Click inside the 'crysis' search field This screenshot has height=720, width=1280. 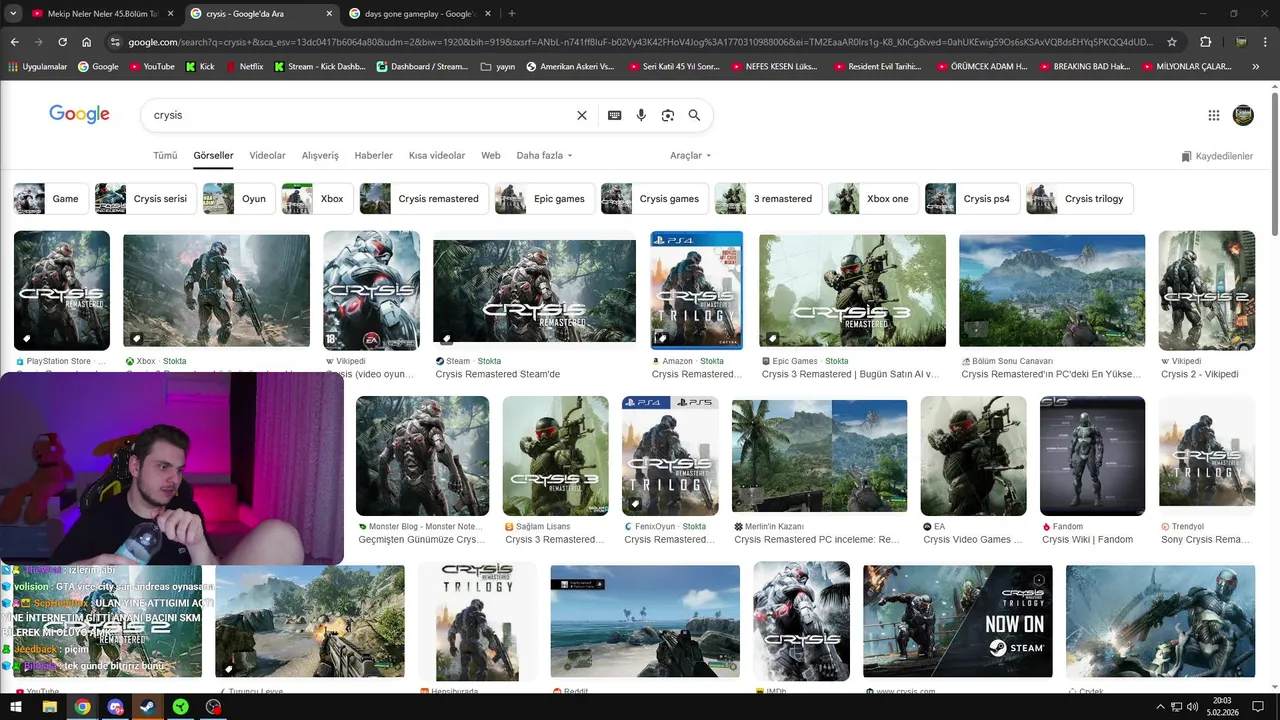(x=360, y=115)
